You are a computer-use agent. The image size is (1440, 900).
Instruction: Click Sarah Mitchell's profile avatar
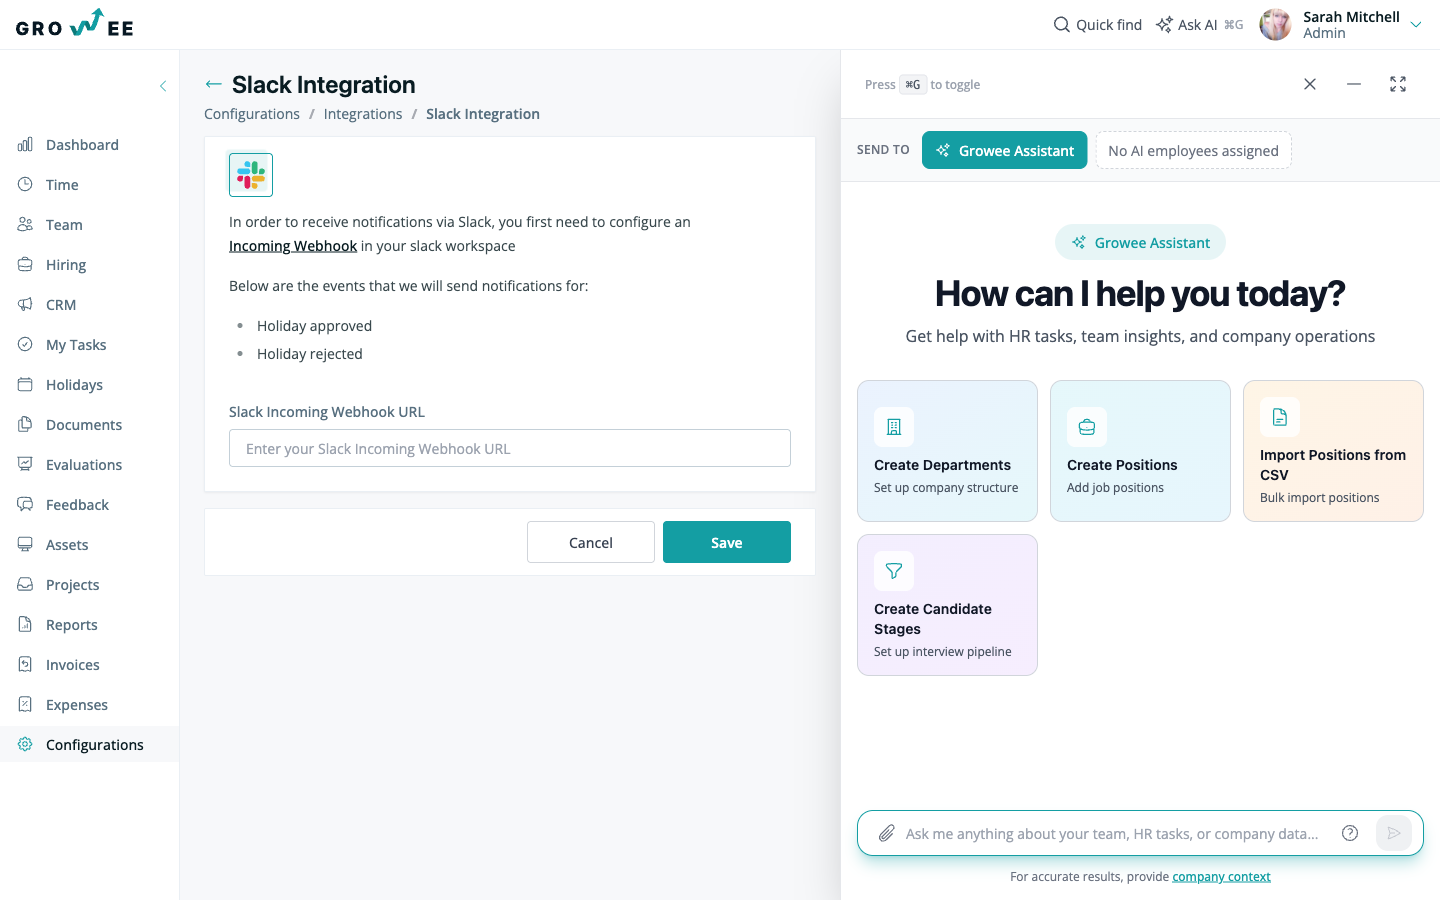pos(1275,25)
